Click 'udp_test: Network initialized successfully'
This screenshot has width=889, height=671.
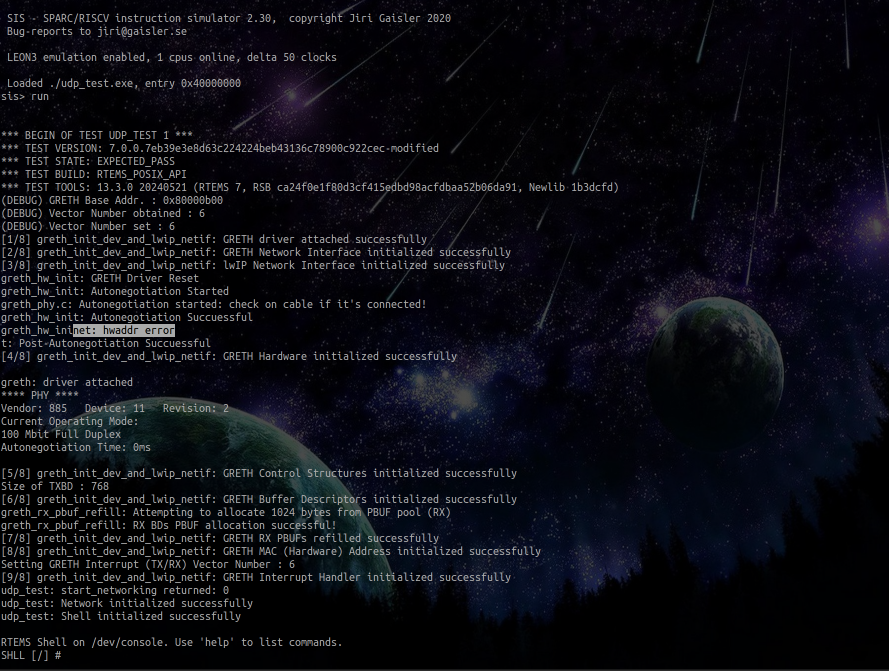tap(127, 605)
